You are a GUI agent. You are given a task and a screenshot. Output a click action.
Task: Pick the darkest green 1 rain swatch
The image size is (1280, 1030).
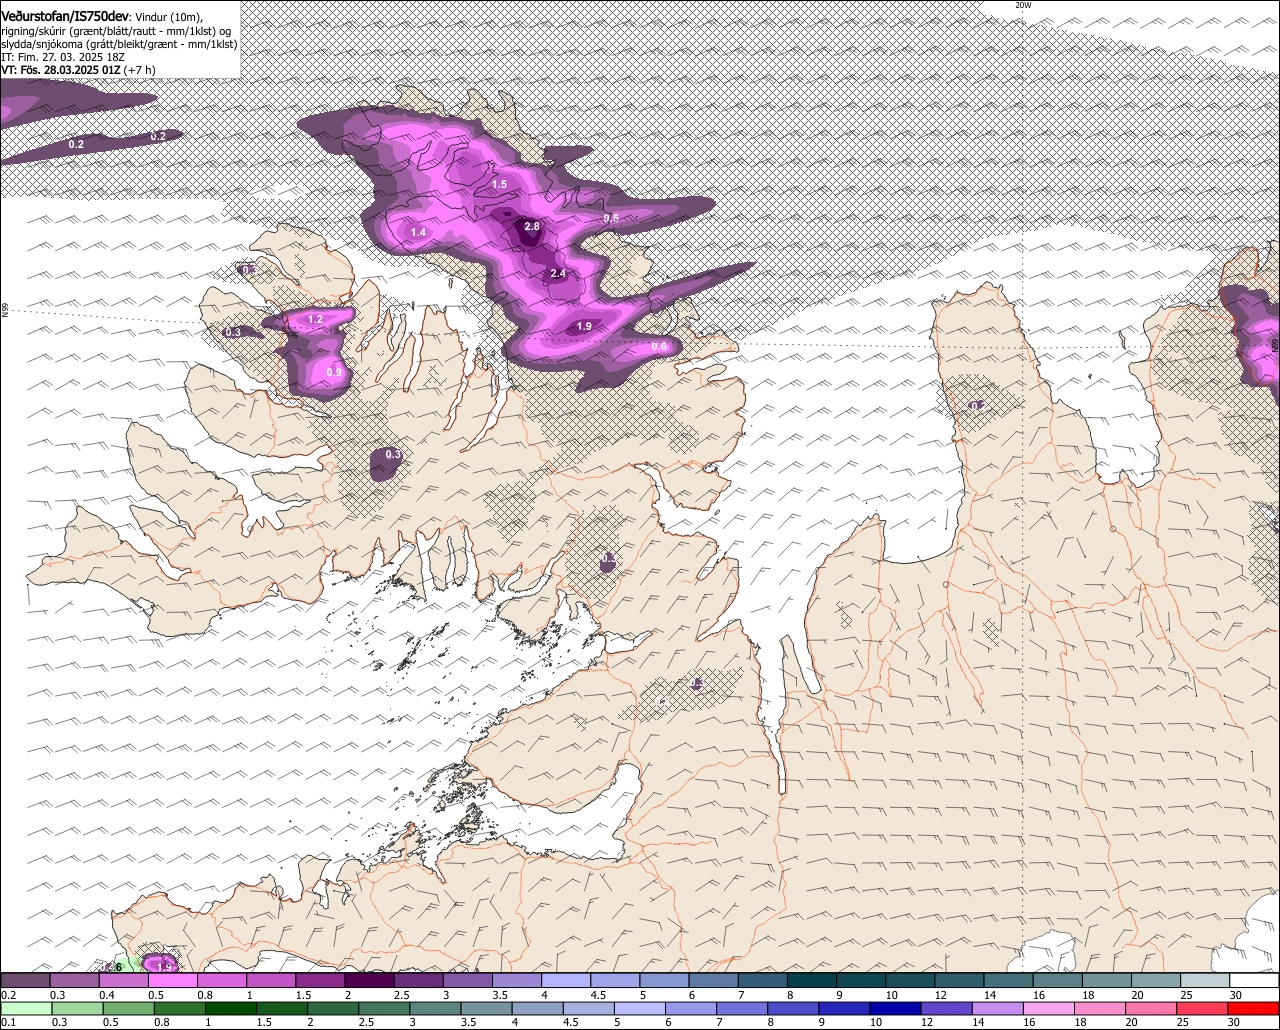[232, 1009]
